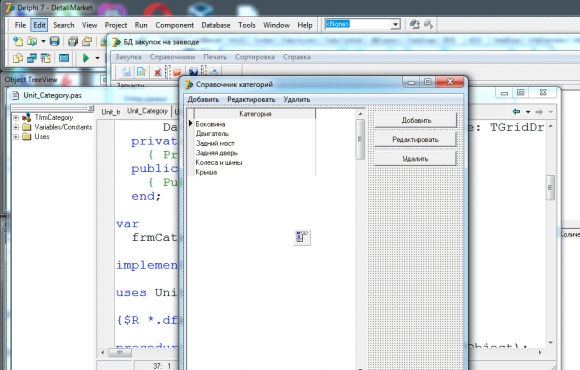Viewport: 580px width, 370px height.
Task: Click the green Run arrow icon
Action: tap(86, 58)
